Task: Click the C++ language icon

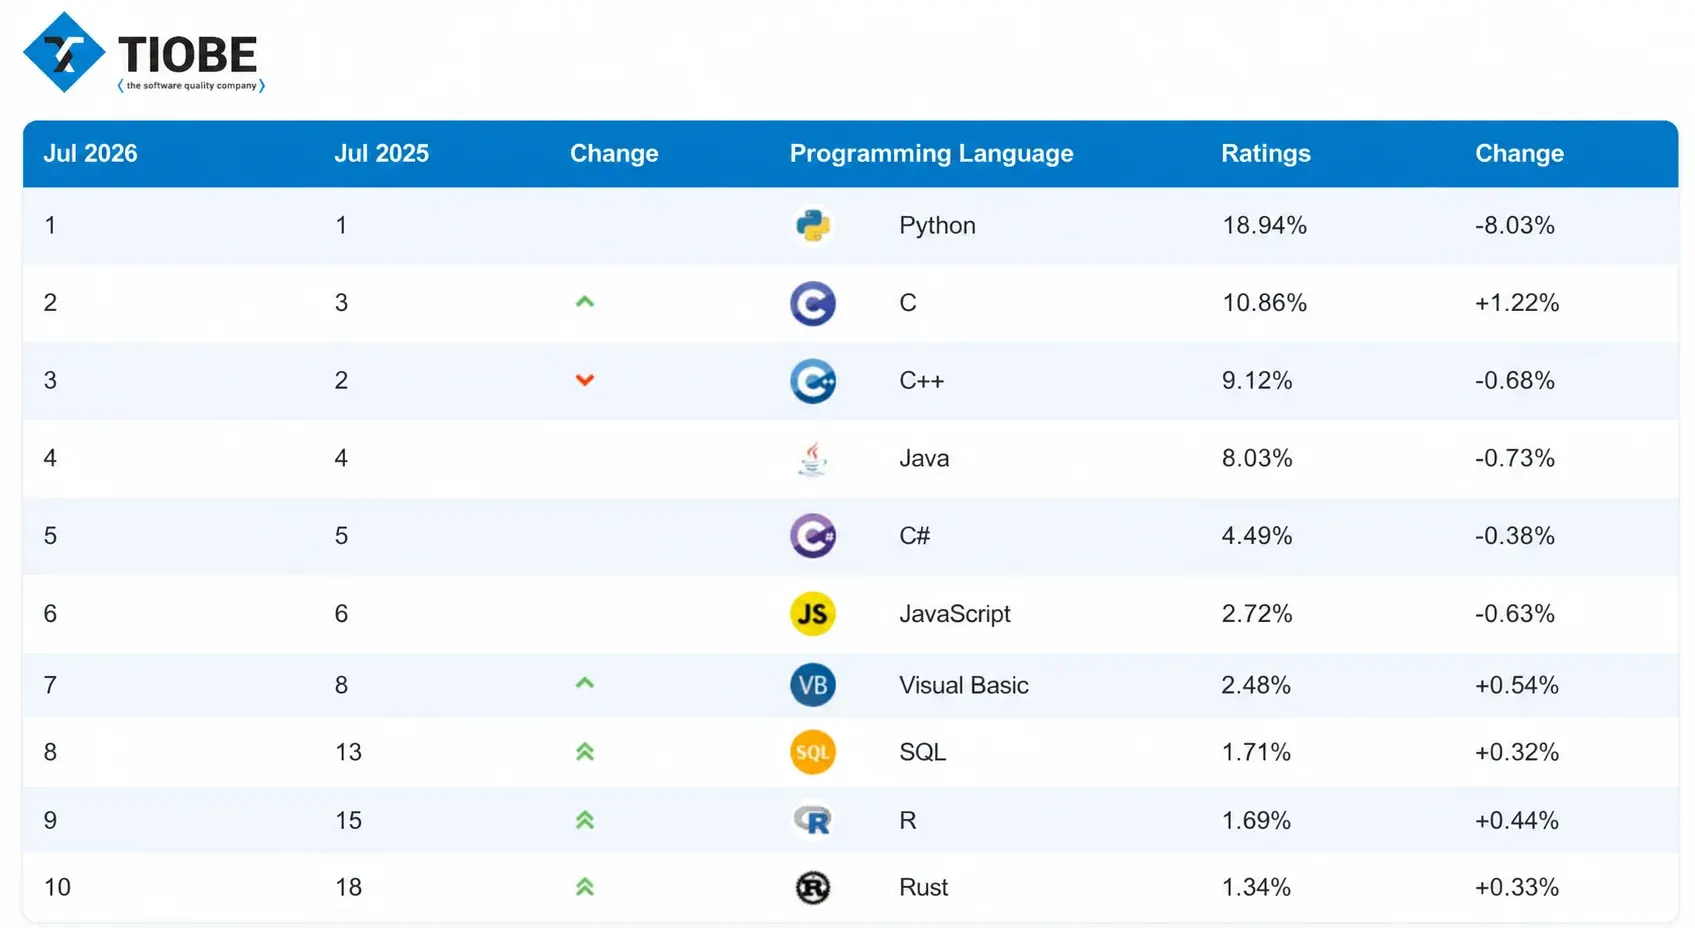Action: (812, 381)
